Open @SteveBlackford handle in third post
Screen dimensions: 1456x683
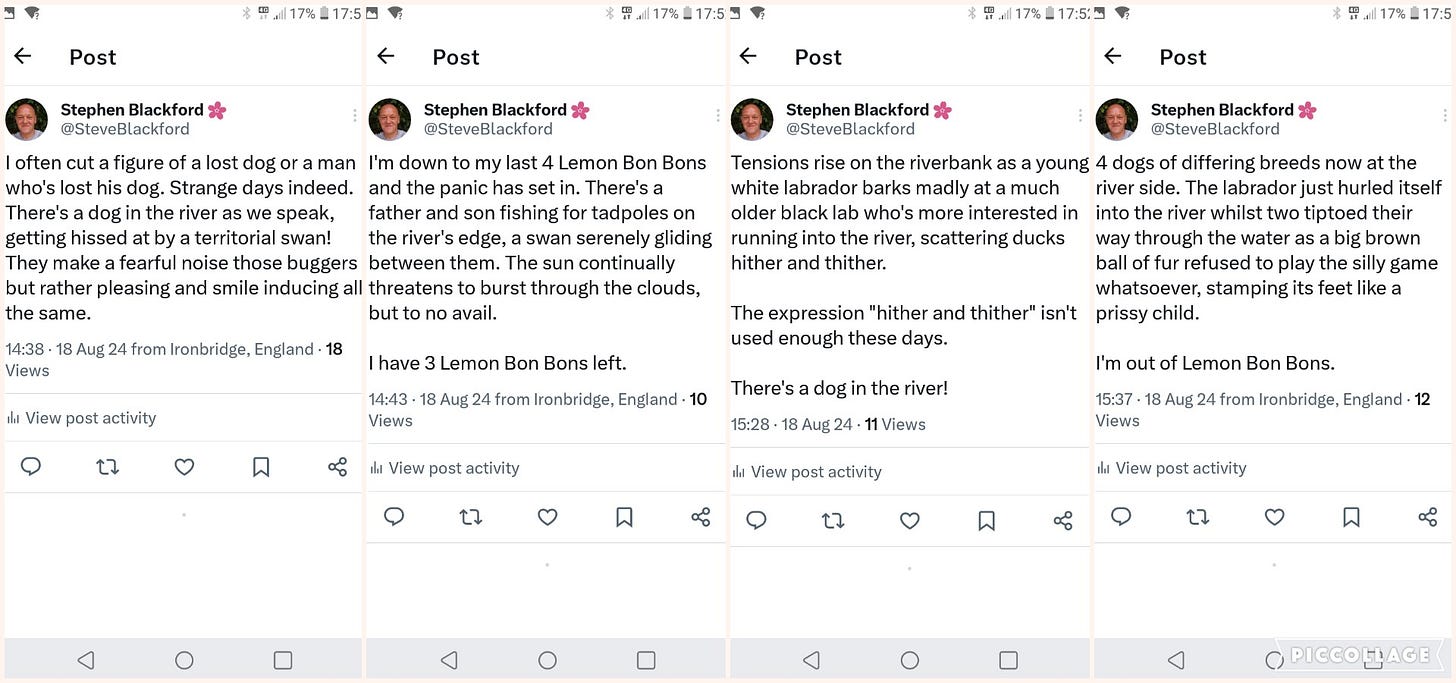[850, 128]
